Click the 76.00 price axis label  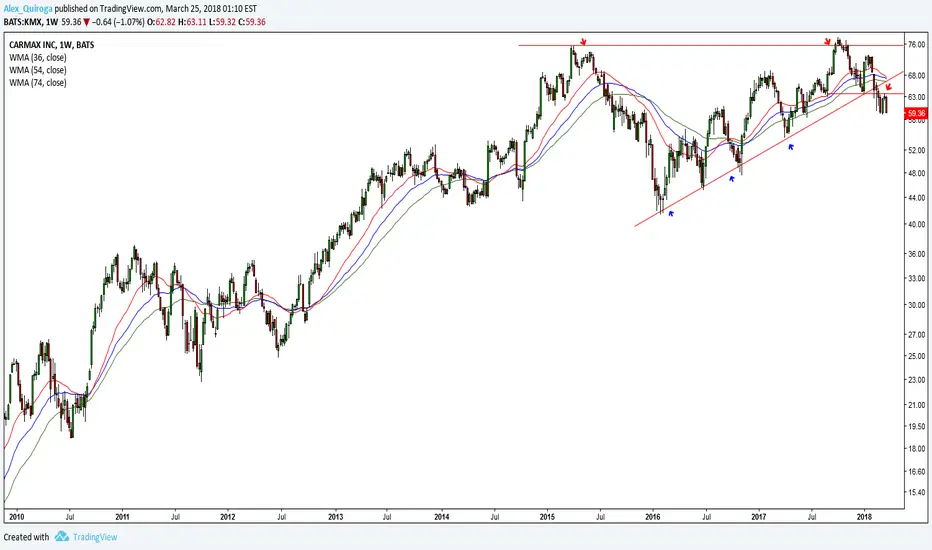click(x=917, y=45)
